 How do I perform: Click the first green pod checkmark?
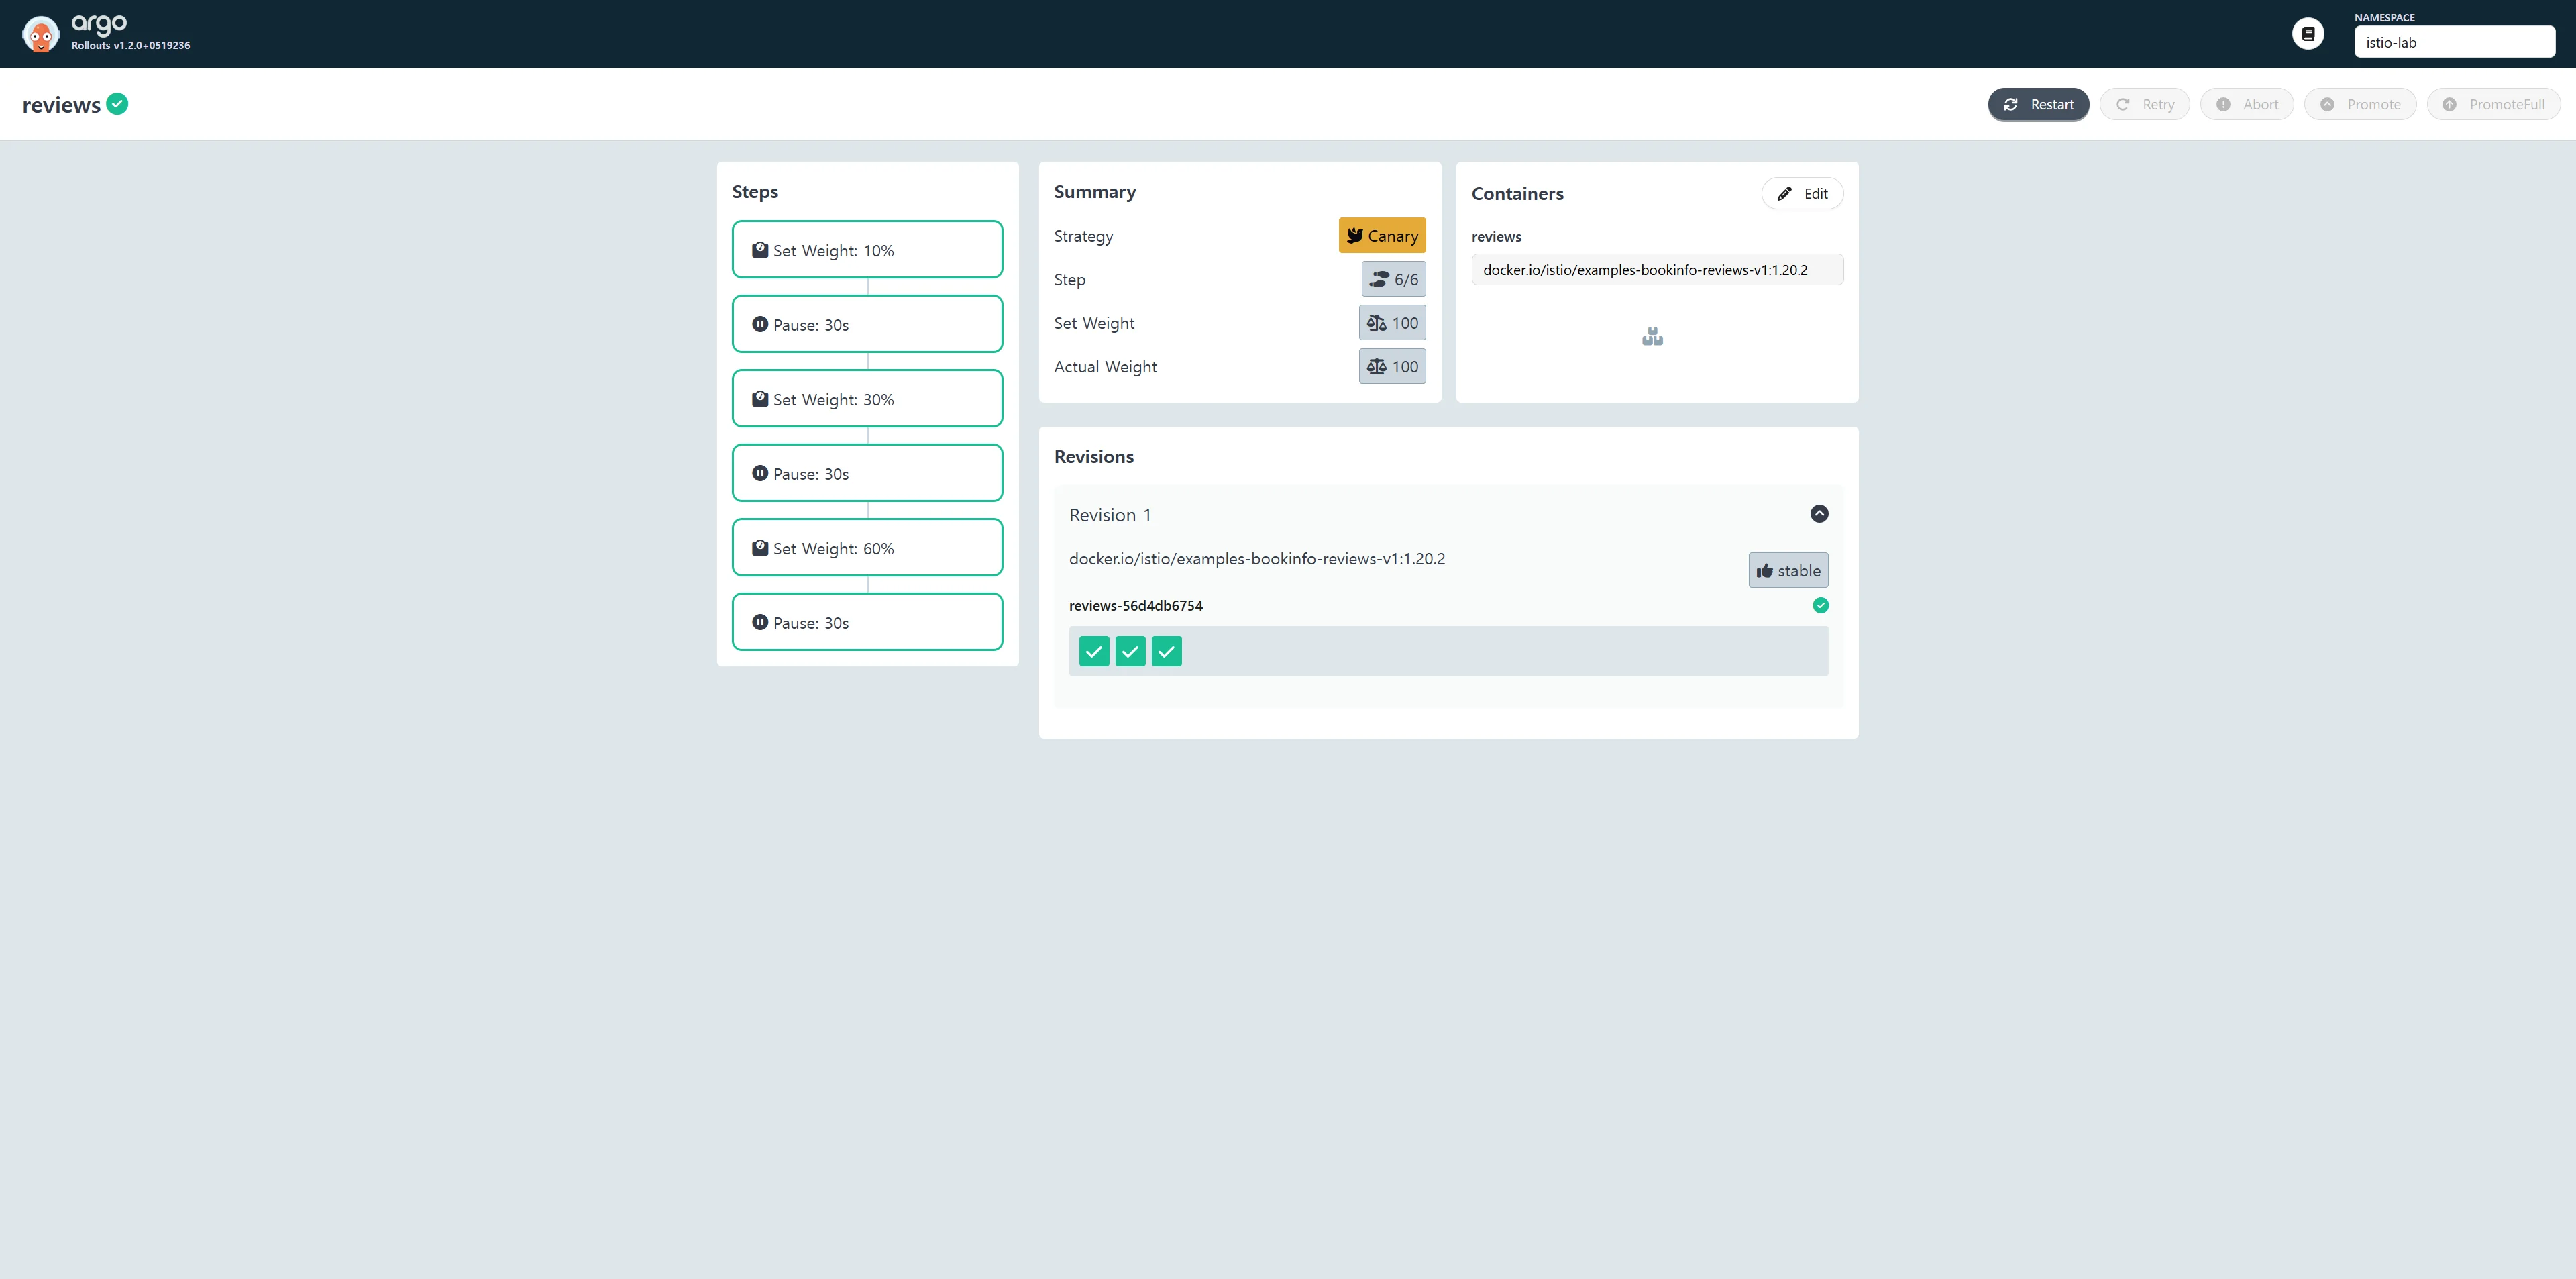[x=1094, y=652]
